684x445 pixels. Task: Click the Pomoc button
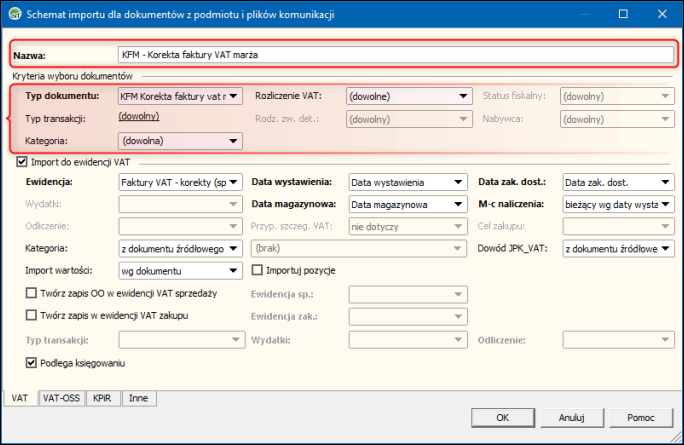pos(641,418)
